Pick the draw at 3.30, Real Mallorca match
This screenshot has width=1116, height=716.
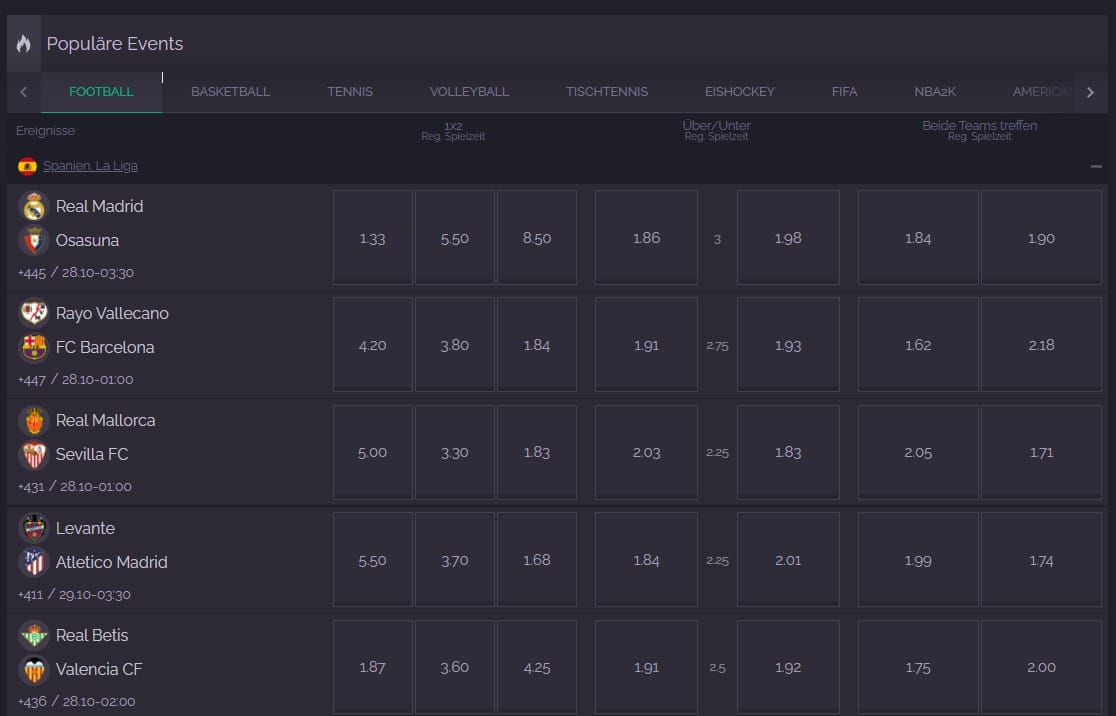[x=455, y=452]
